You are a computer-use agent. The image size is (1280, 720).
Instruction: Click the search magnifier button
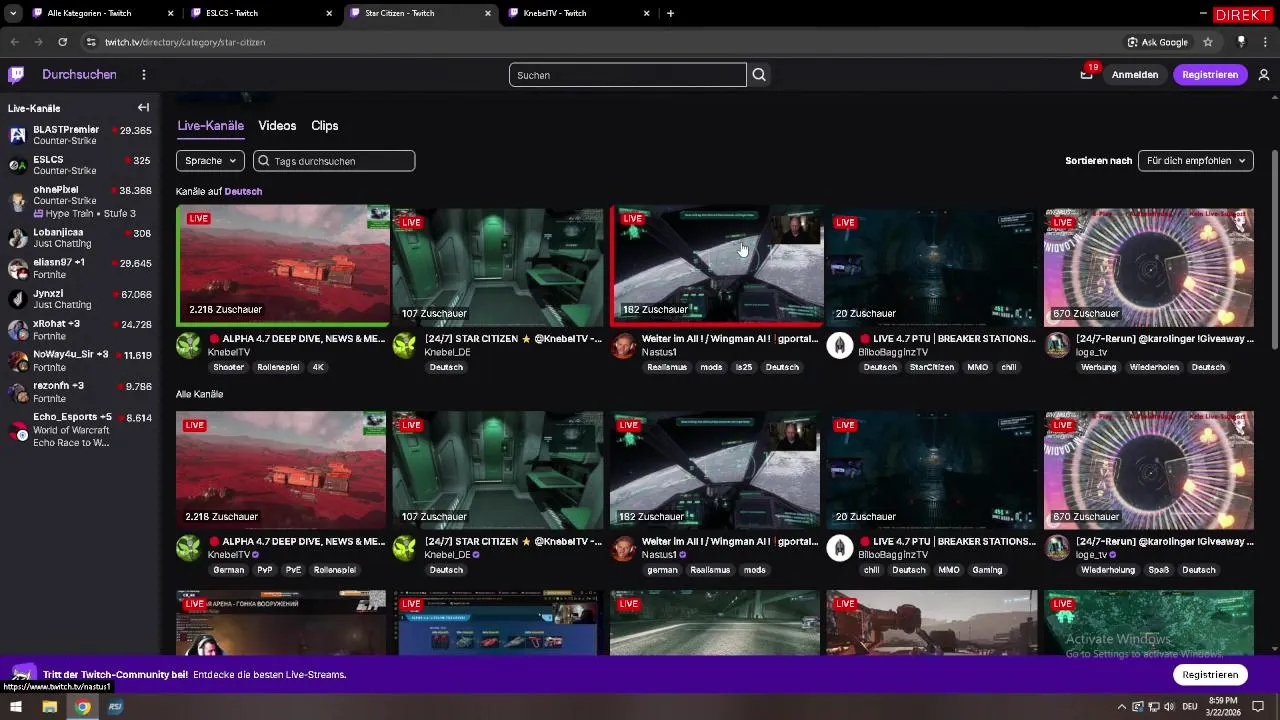[759, 75]
